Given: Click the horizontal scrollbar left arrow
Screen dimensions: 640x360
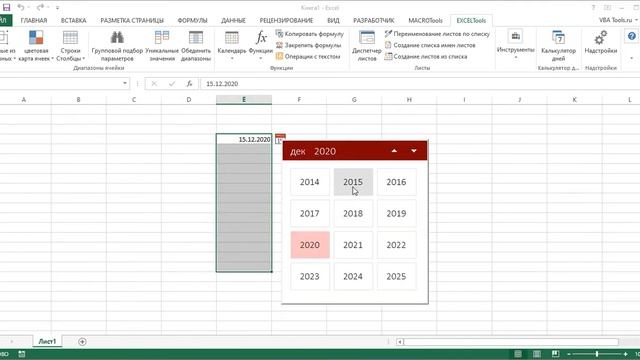Looking at the screenshot, I should point(400,342).
